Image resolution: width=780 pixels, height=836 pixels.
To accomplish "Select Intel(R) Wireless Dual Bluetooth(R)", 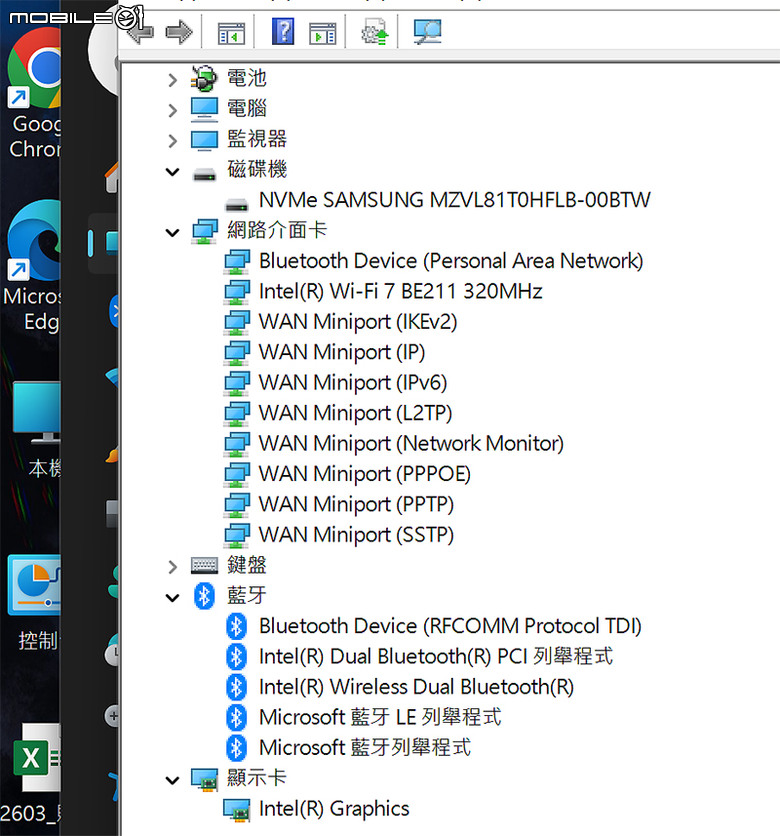I will point(416,687).
